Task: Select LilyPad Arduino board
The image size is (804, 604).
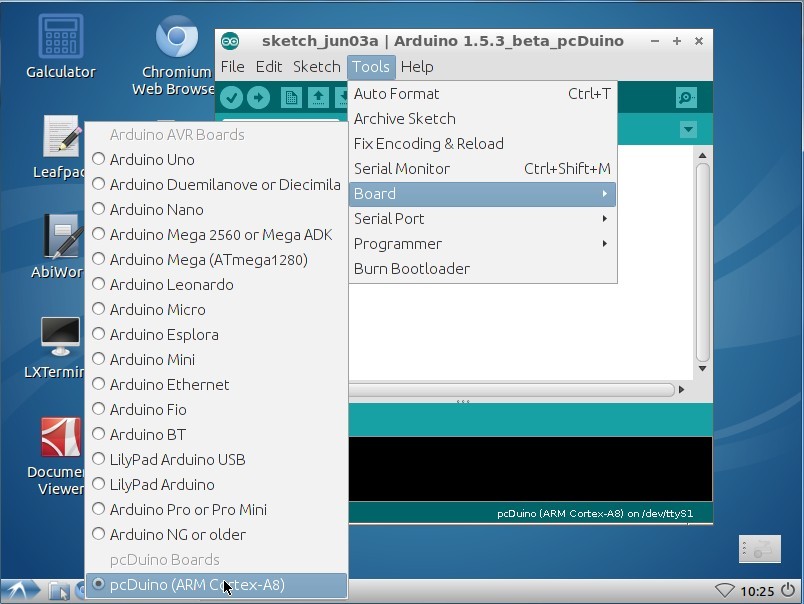Action: tap(216, 485)
